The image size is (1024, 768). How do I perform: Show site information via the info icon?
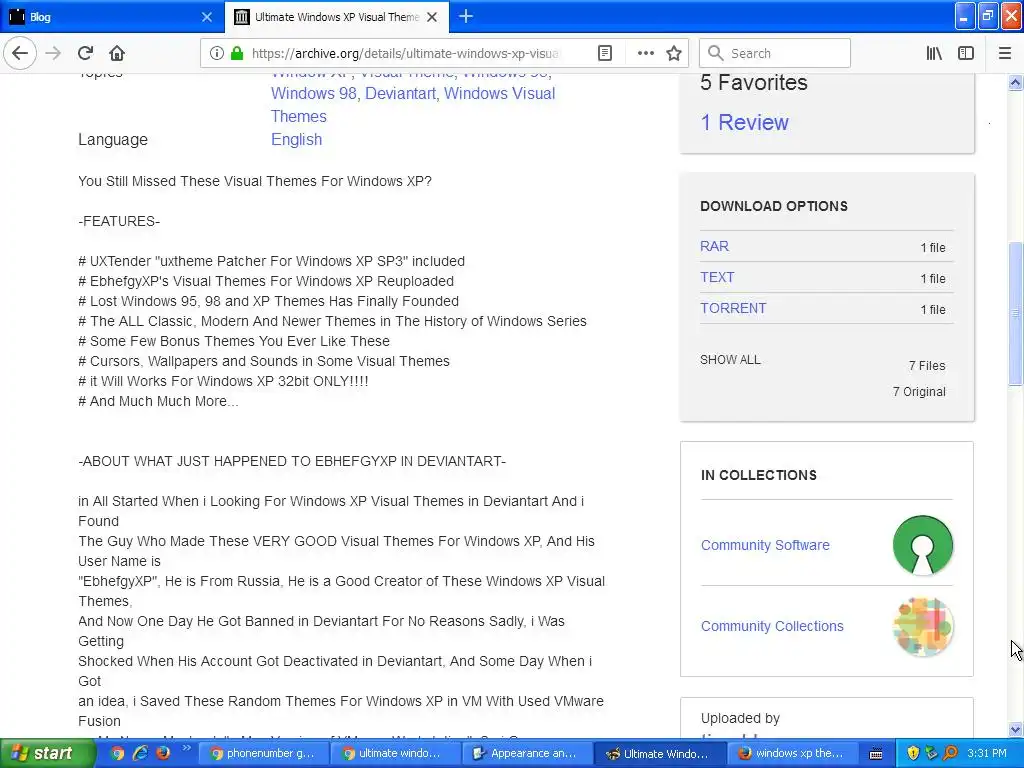(x=216, y=53)
